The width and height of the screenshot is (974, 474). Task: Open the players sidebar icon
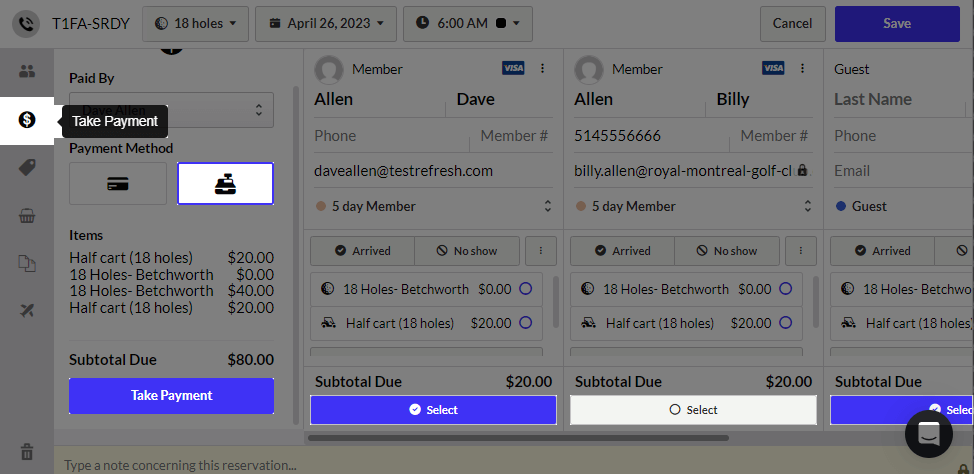click(27, 71)
